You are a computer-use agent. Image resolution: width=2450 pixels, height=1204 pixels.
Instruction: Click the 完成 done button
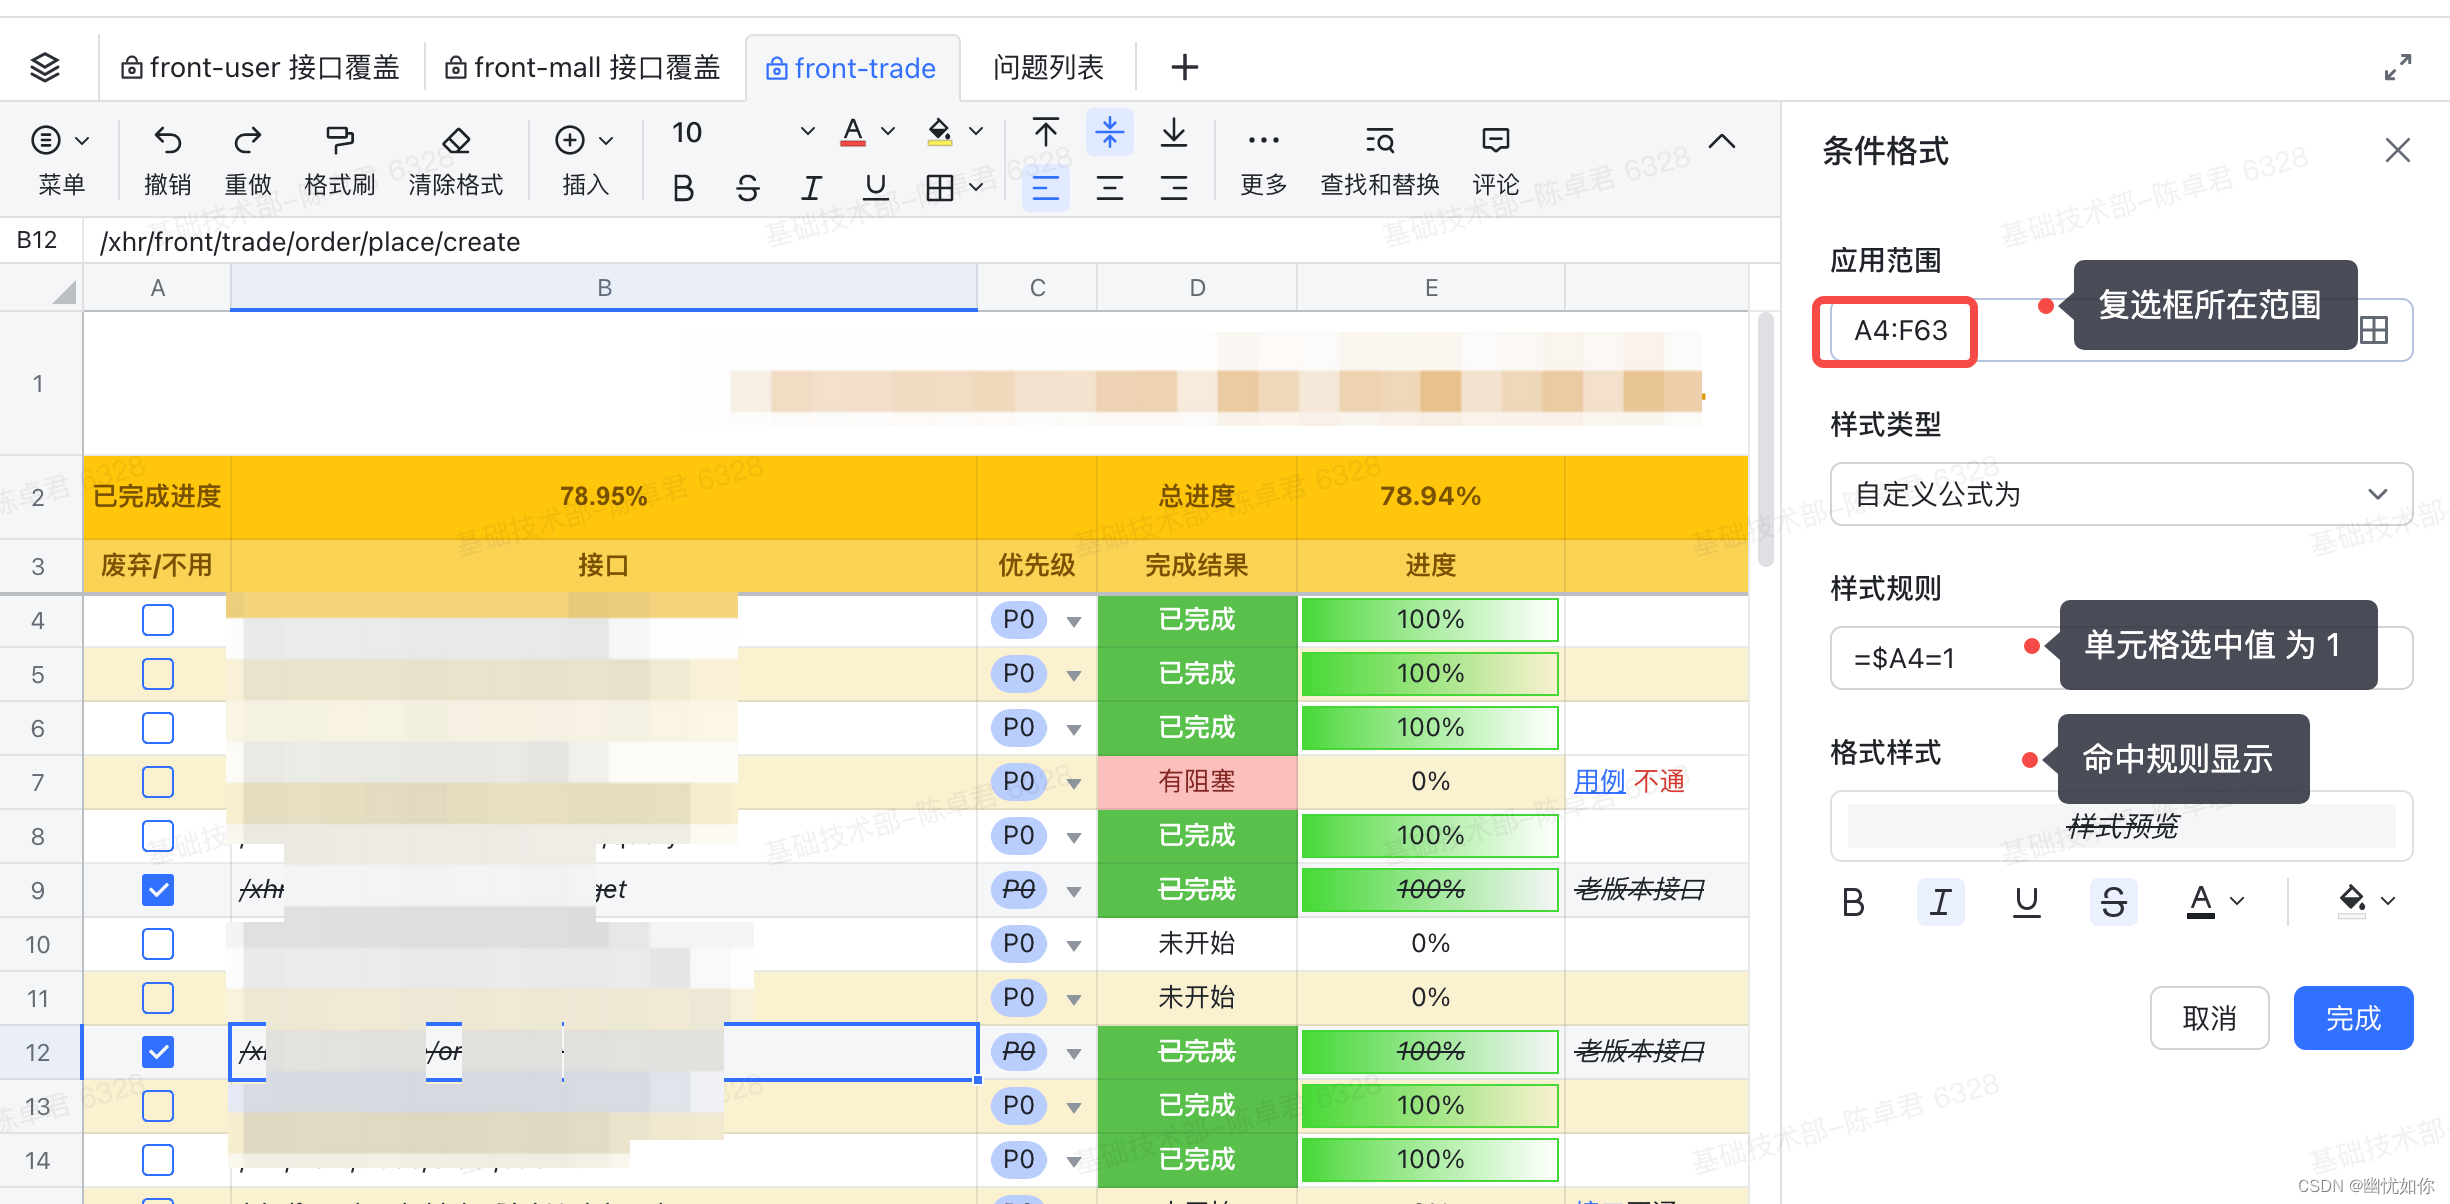(2353, 1018)
